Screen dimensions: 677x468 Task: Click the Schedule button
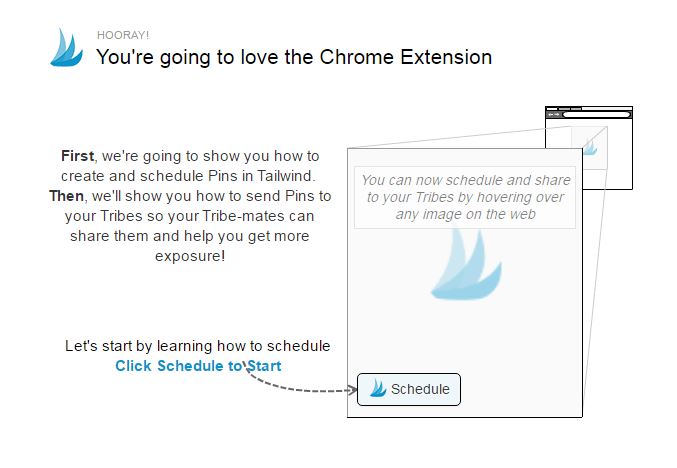coord(409,389)
